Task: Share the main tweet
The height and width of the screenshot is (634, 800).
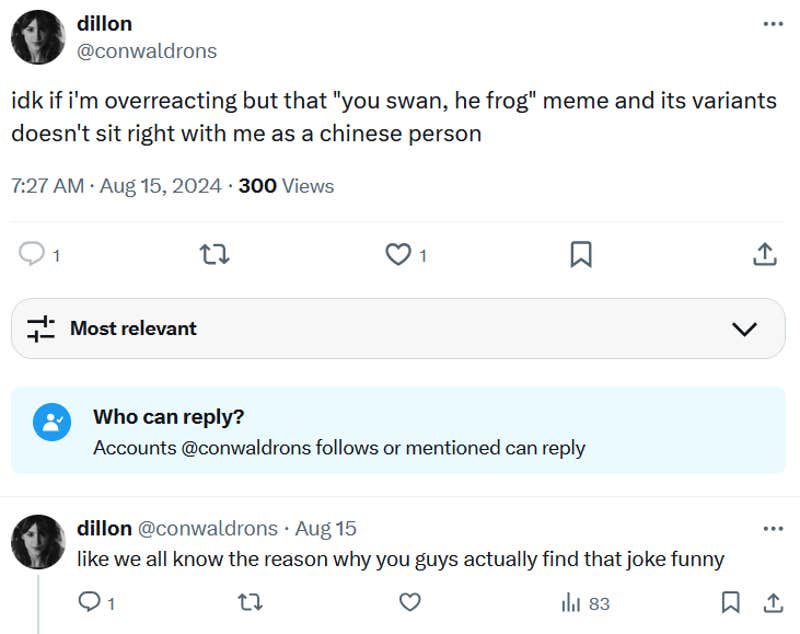Action: click(x=764, y=255)
